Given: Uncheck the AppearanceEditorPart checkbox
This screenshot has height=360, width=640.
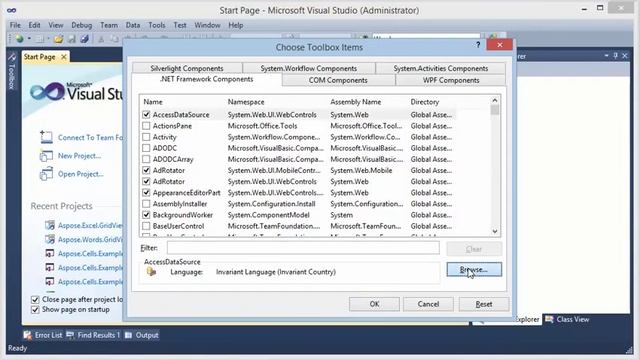Looking at the screenshot, I should [x=146, y=193].
